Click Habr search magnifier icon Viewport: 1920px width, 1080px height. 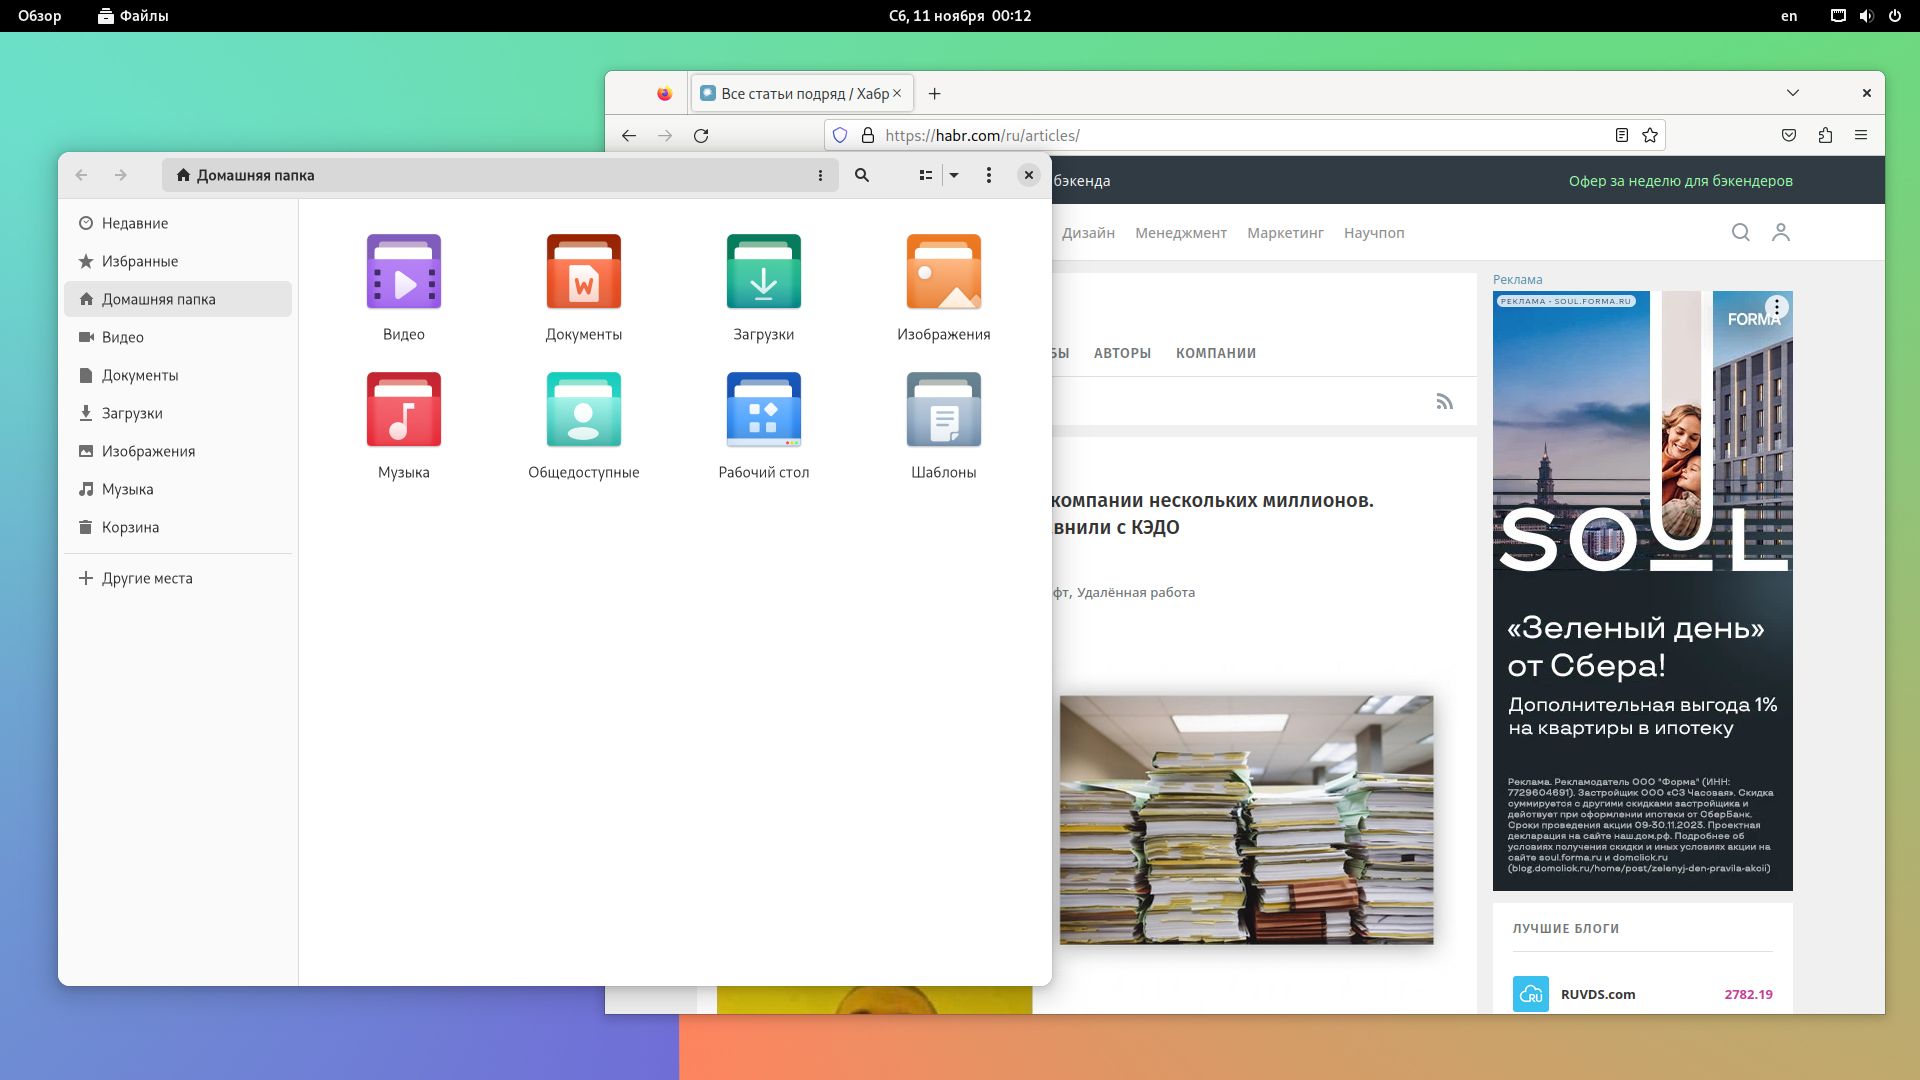(x=1741, y=232)
